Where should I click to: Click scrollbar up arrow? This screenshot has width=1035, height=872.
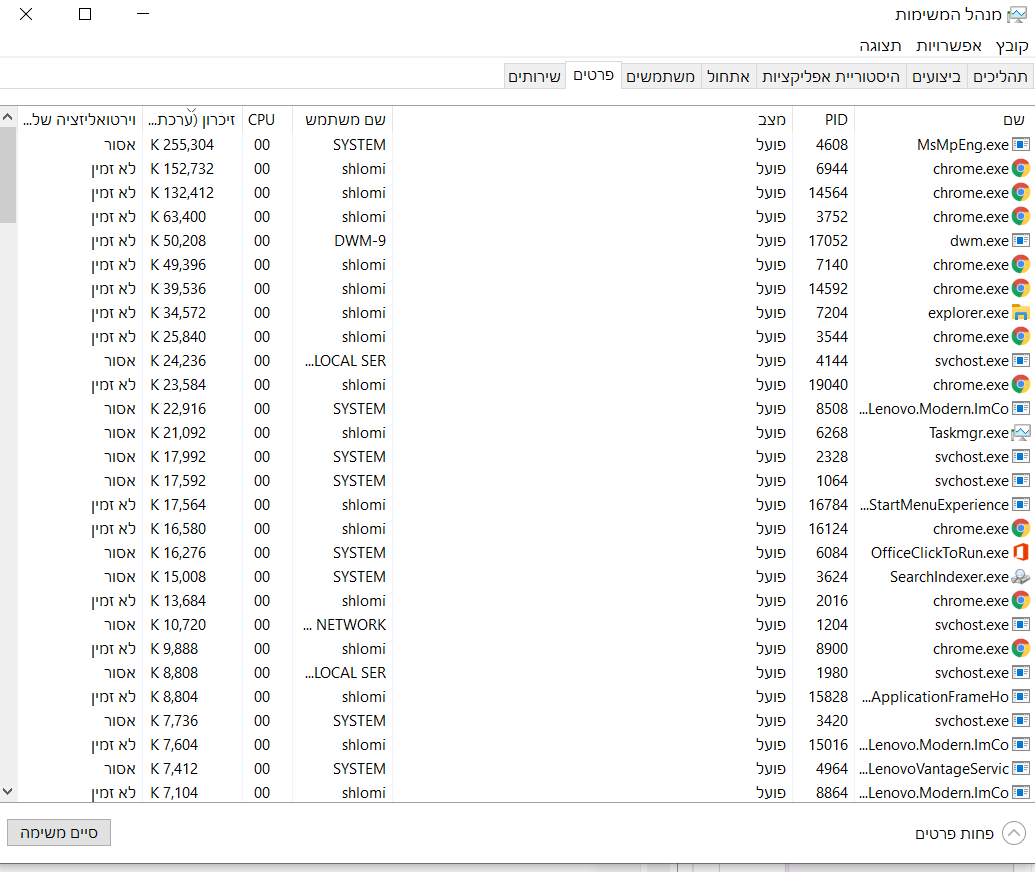click(7, 117)
